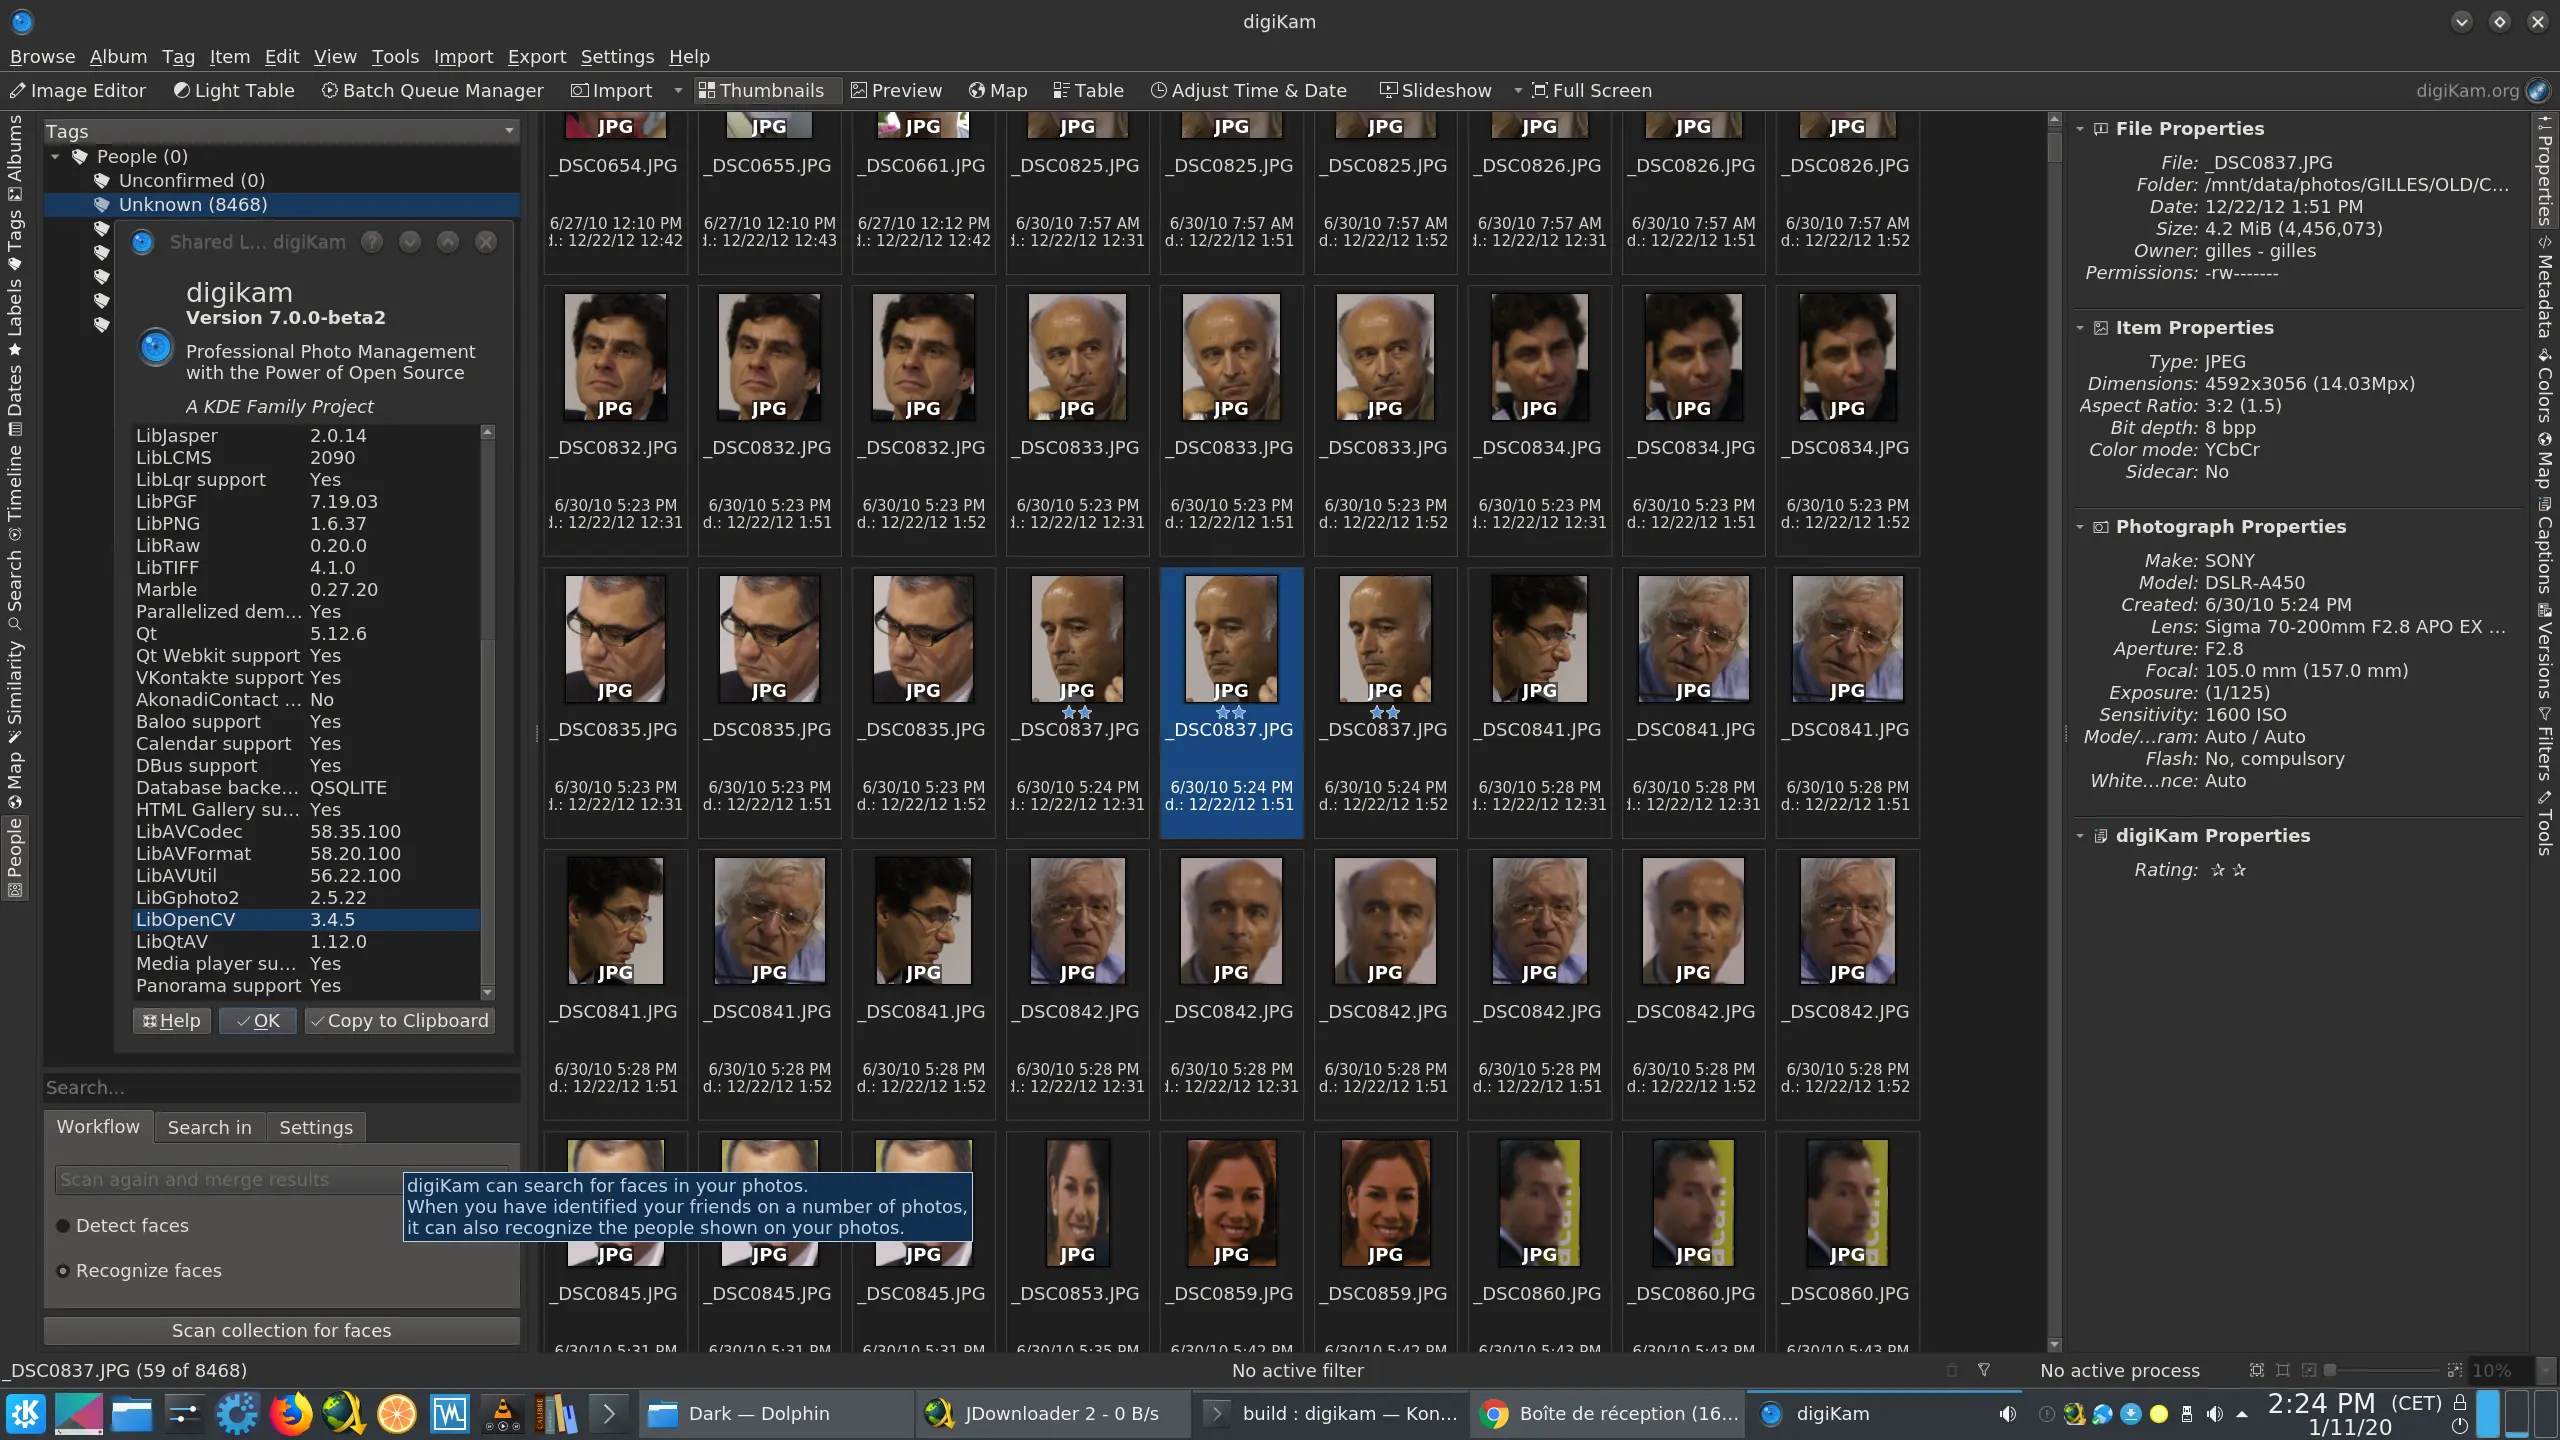The width and height of the screenshot is (2560, 1440).
Task: Open the zoom percentage dropdown
Action: [2546, 1370]
